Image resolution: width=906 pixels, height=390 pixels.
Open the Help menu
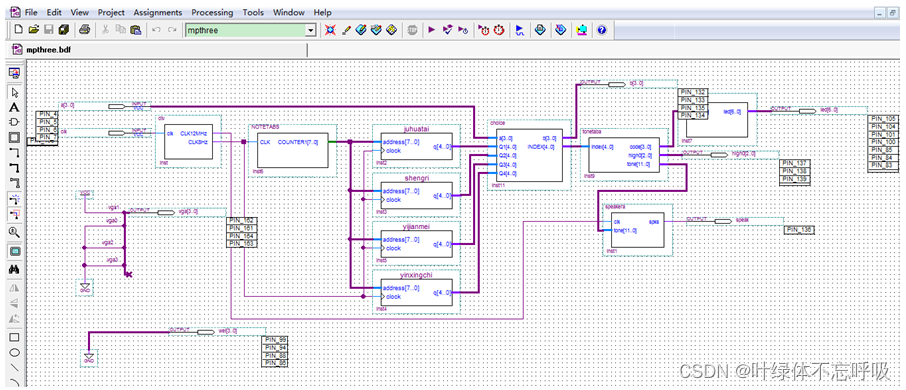[322, 12]
